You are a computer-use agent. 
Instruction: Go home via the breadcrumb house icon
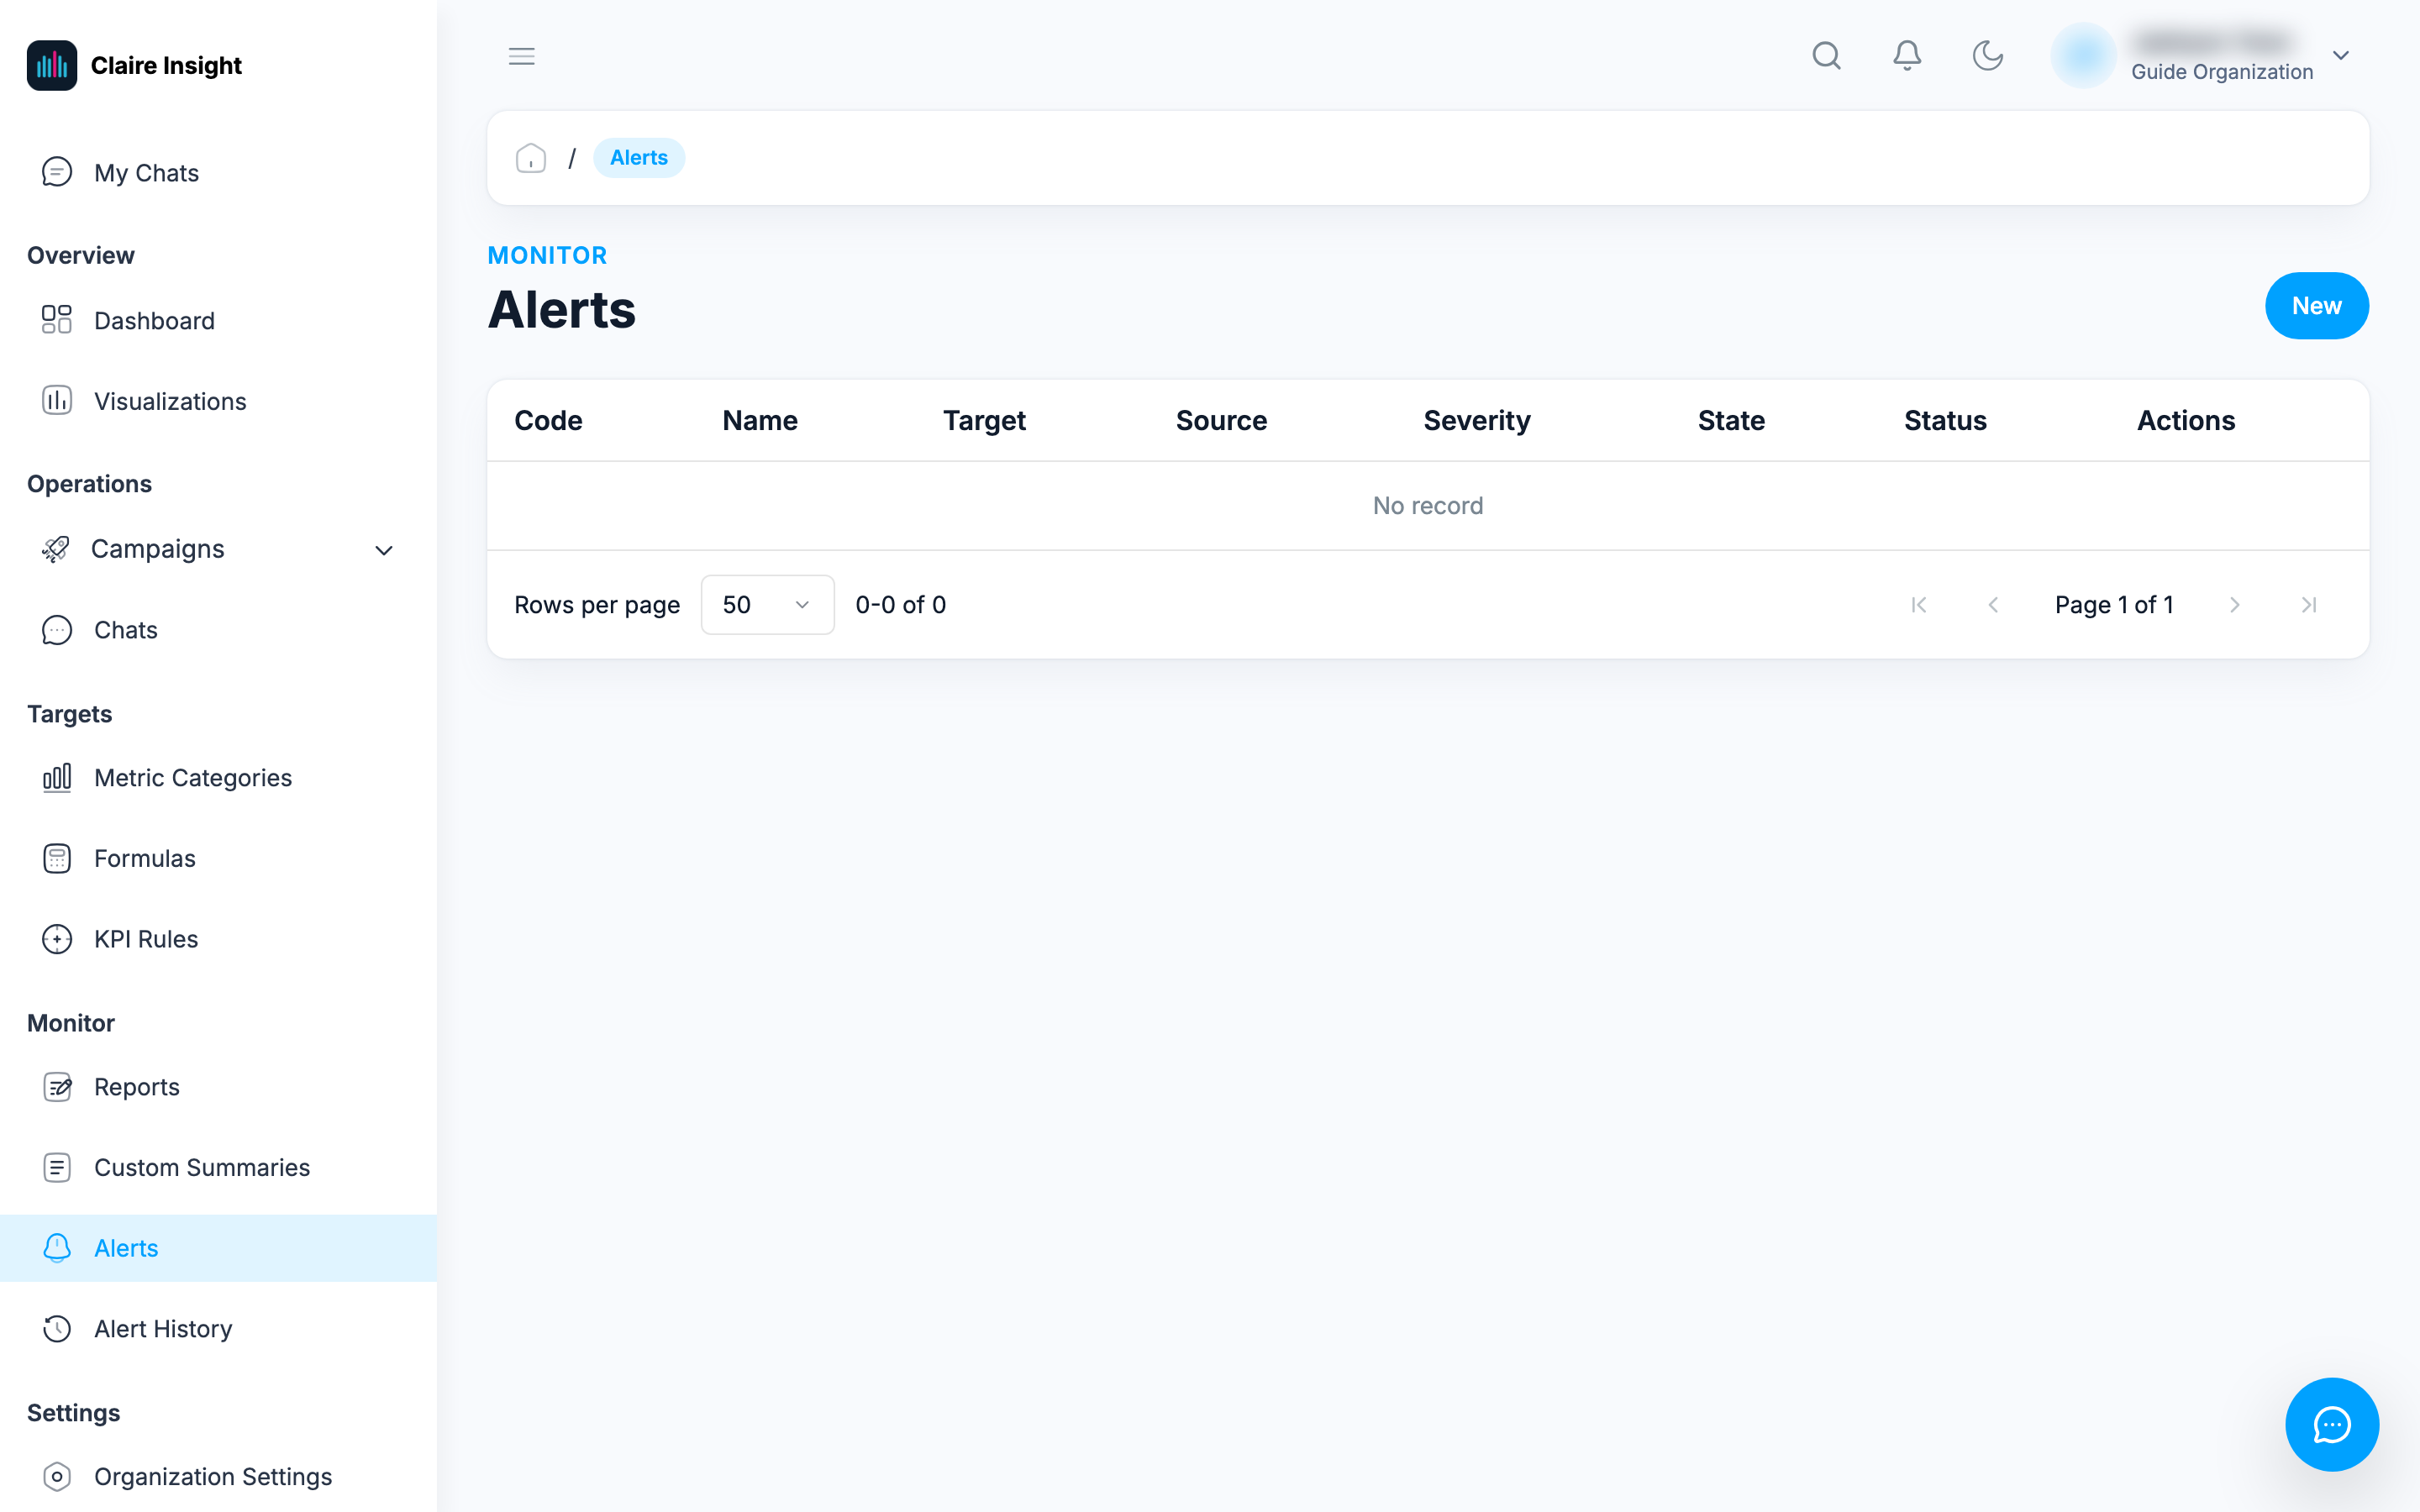(x=531, y=158)
